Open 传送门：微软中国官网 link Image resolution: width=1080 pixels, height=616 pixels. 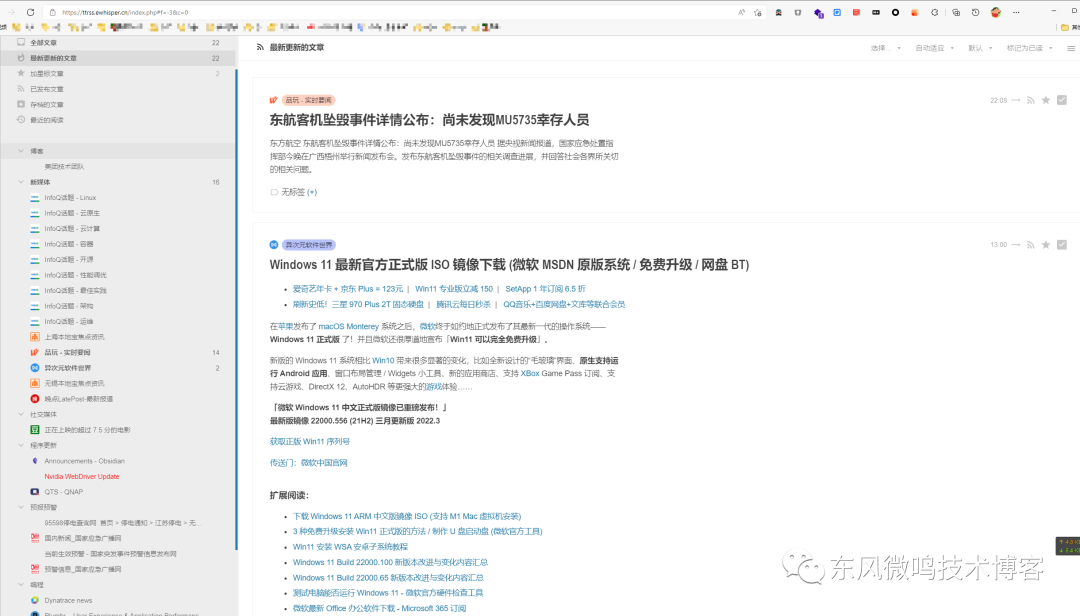click(x=309, y=463)
